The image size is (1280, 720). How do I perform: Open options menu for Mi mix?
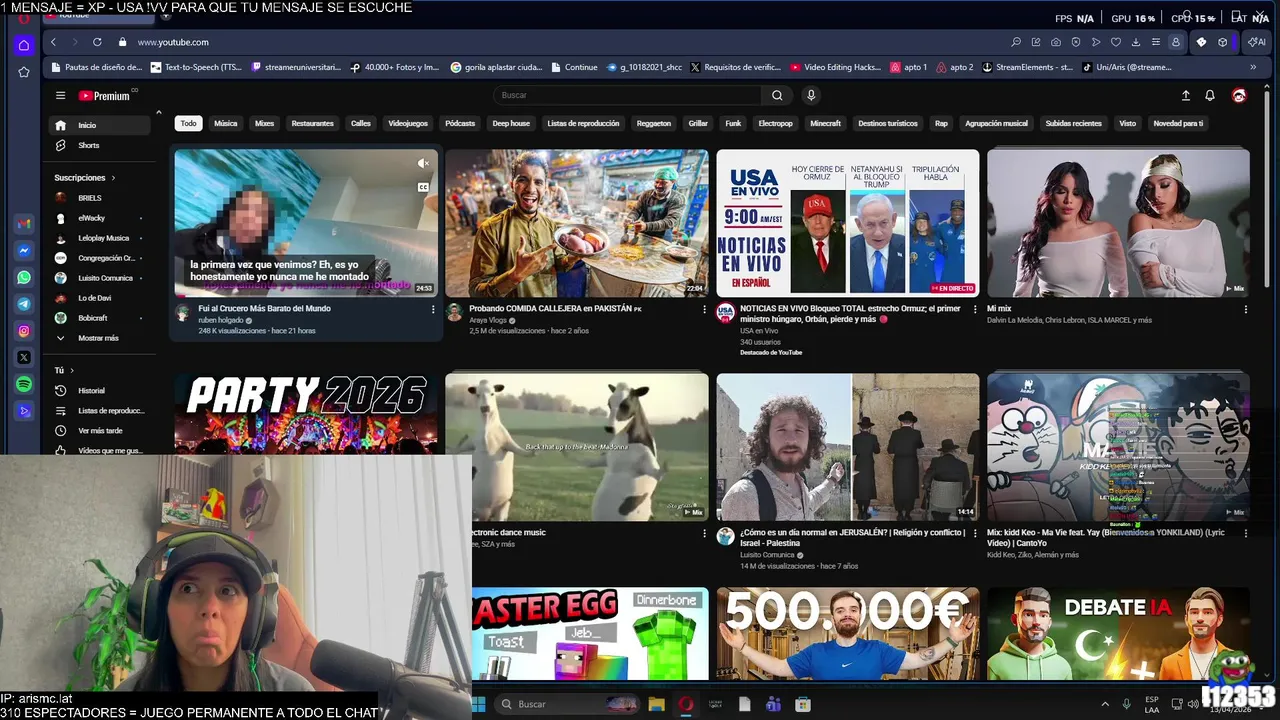click(x=1246, y=309)
